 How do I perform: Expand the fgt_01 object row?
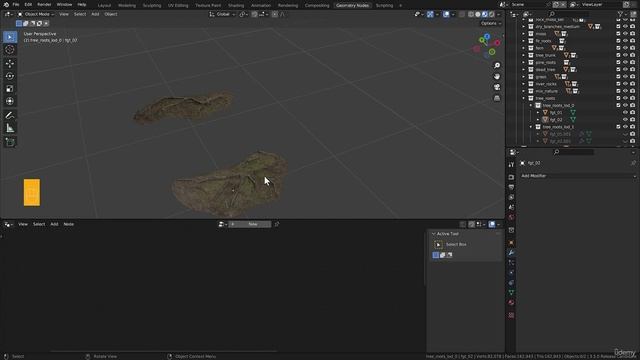(x=538, y=113)
